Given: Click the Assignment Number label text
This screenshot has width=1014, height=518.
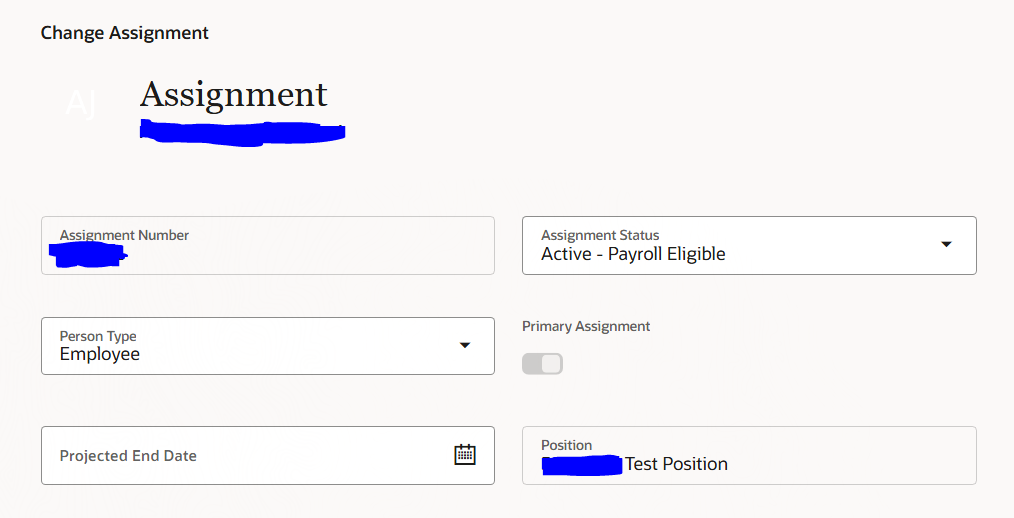Looking at the screenshot, I should click(124, 235).
